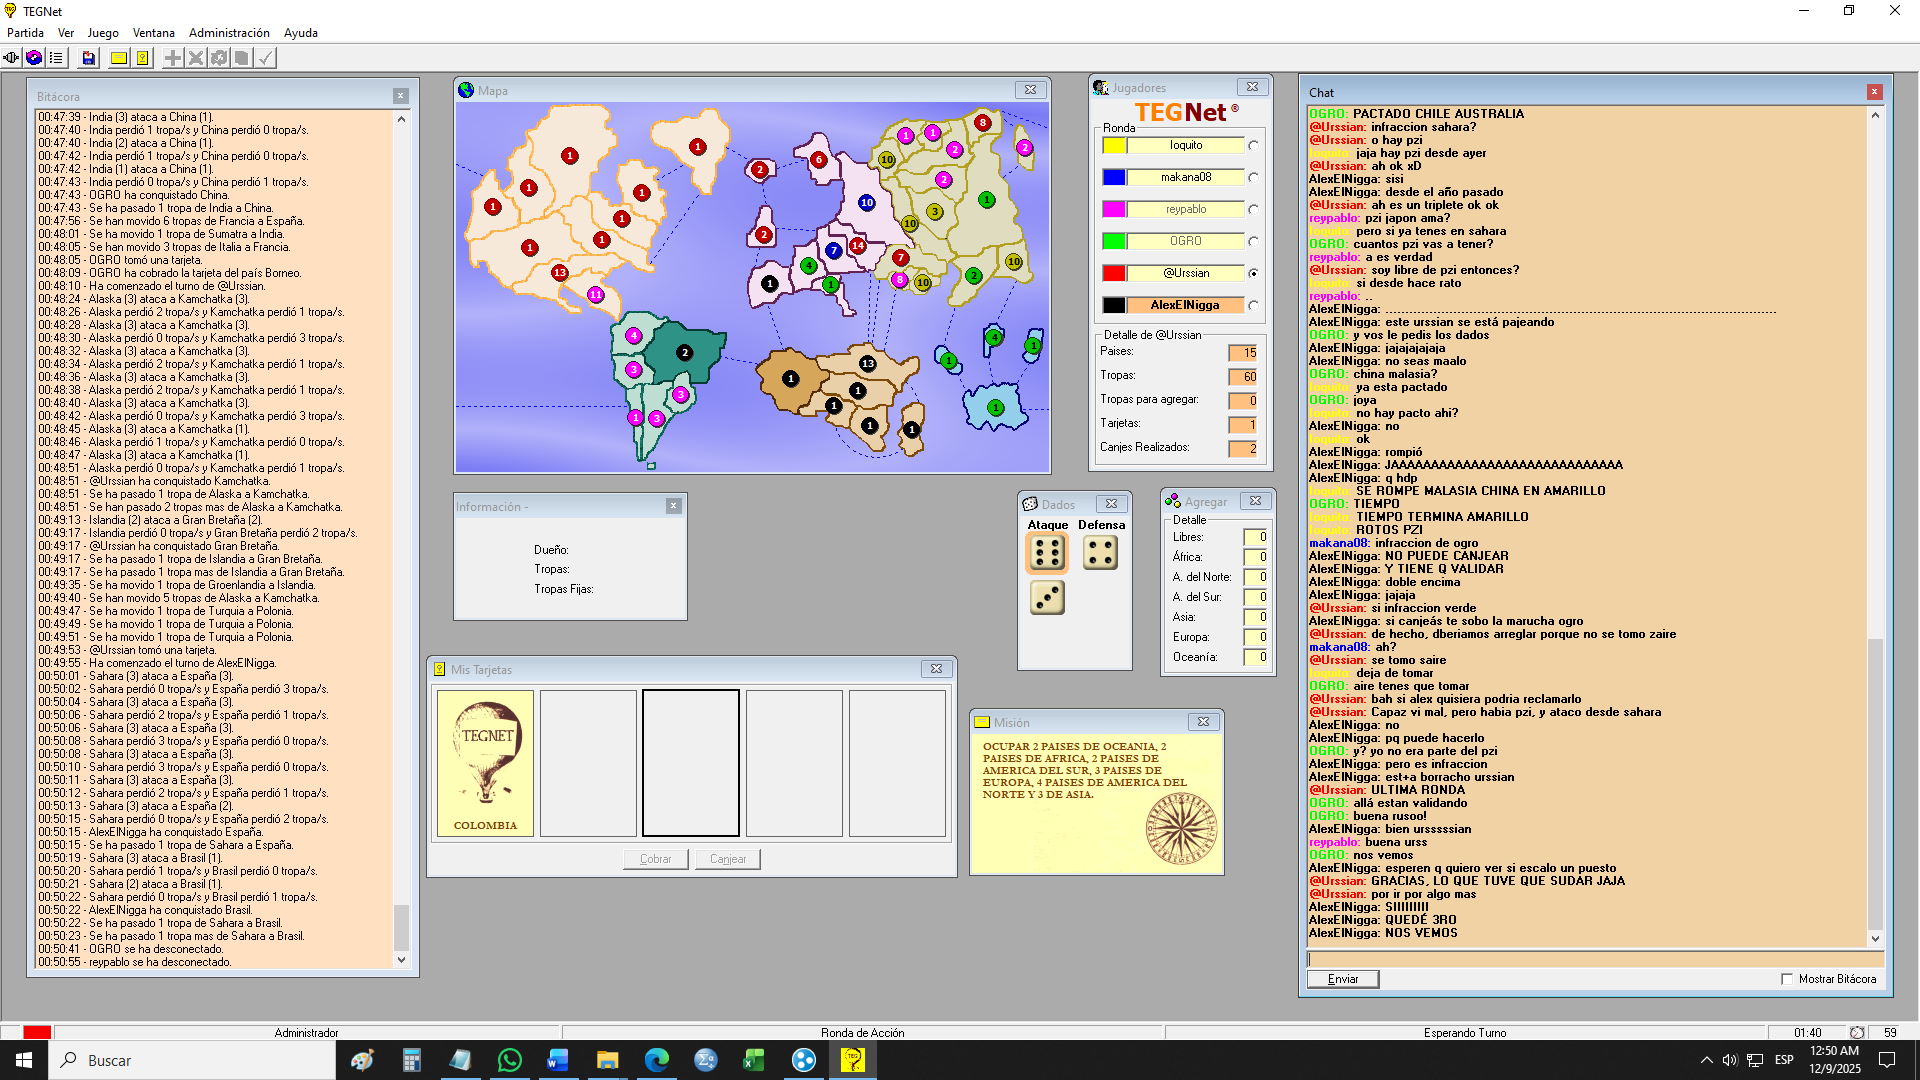The image size is (1920, 1080).
Task: Click the yellow mission card toolbar icon
Action: point(119,58)
